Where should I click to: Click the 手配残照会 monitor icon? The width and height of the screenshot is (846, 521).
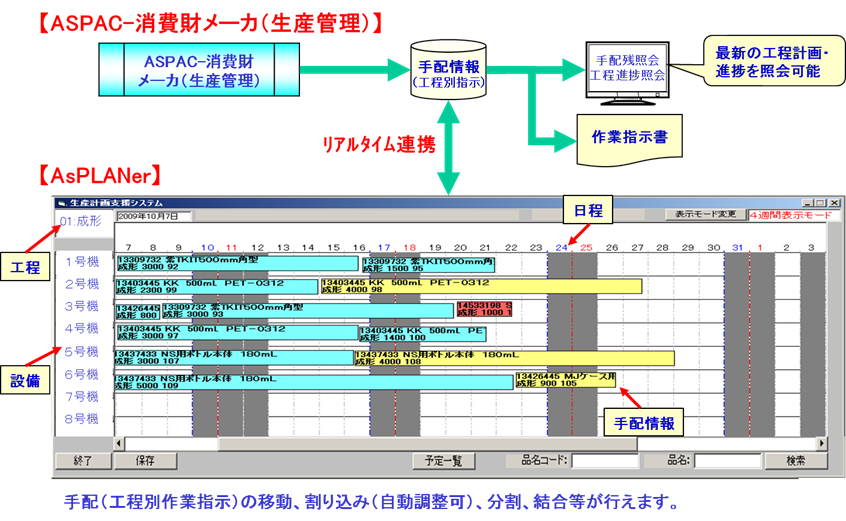[627, 73]
